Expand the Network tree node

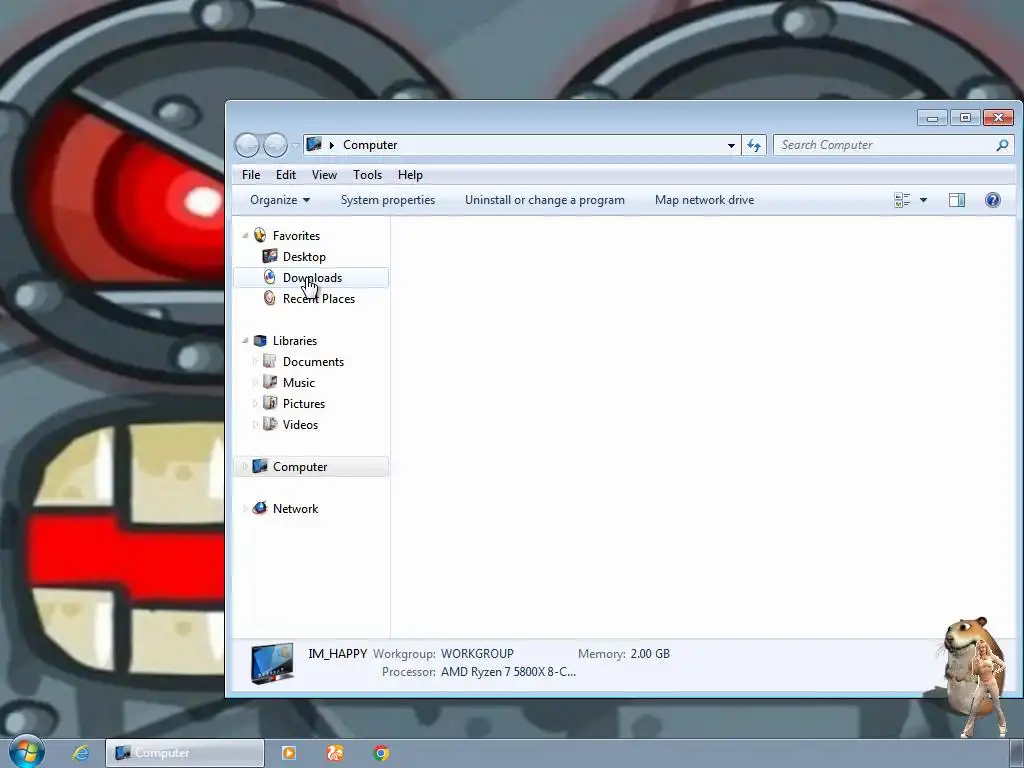[245, 508]
